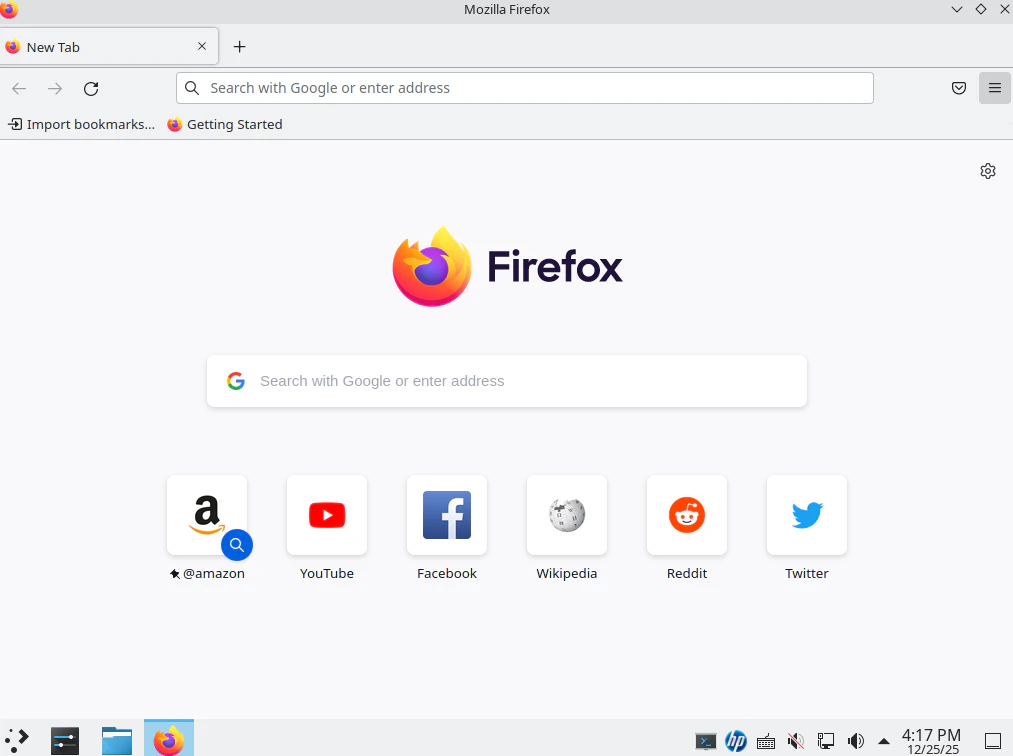Image resolution: width=1013 pixels, height=756 pixels.
Task: Open the HP tray icon
Action: click(x=736, y=741)
